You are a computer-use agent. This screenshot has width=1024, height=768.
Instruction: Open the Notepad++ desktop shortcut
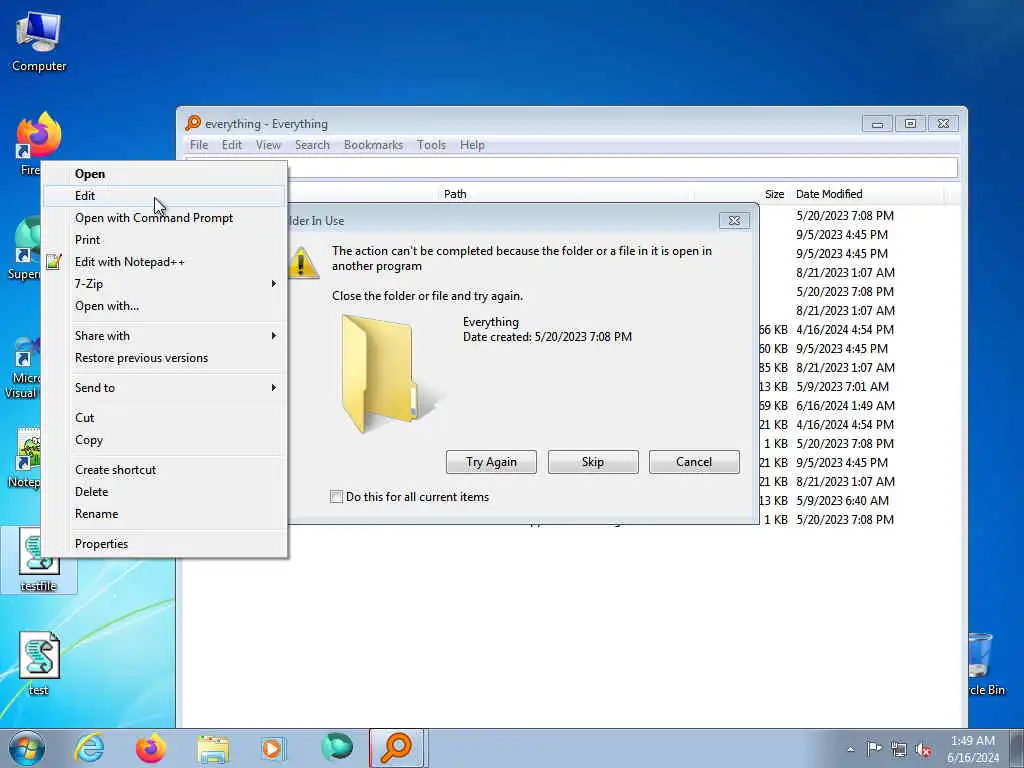[x=25, y=458]
